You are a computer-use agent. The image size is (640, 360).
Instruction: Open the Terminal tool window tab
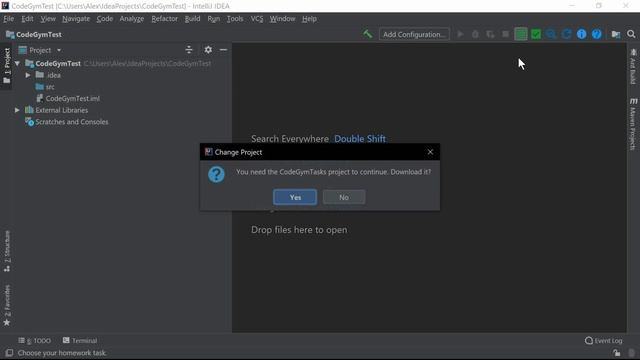click(80, 340)
